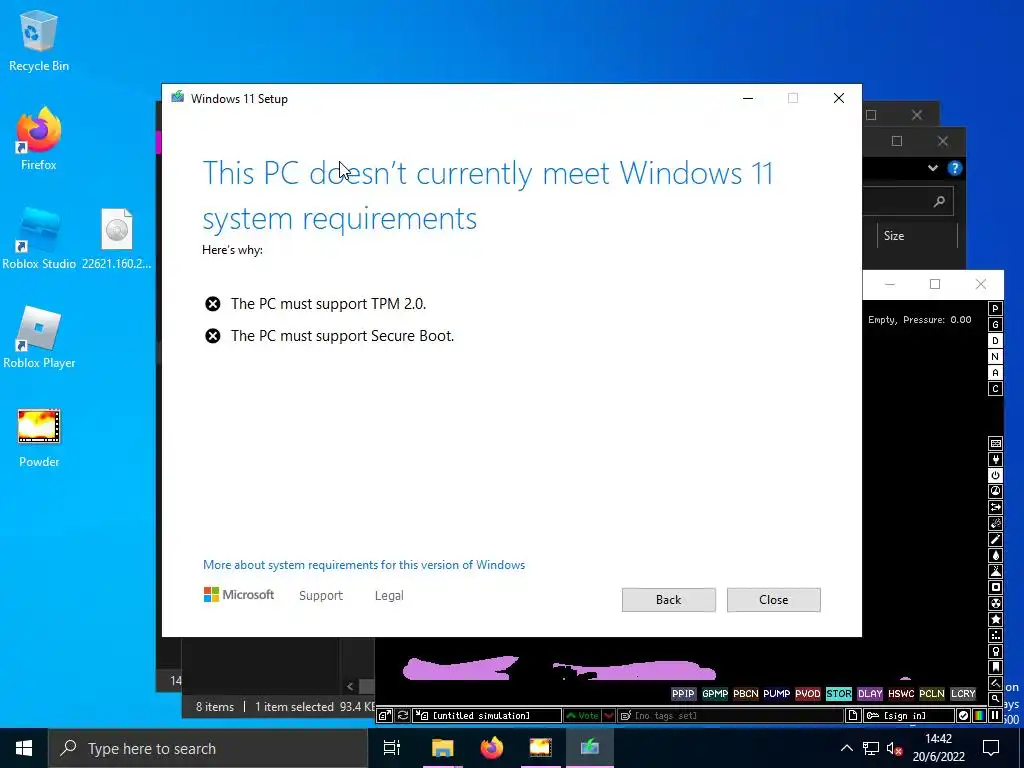Toggle A ambient heat quick option
Screen dimensions: 1024x768
tap(995, 373)
